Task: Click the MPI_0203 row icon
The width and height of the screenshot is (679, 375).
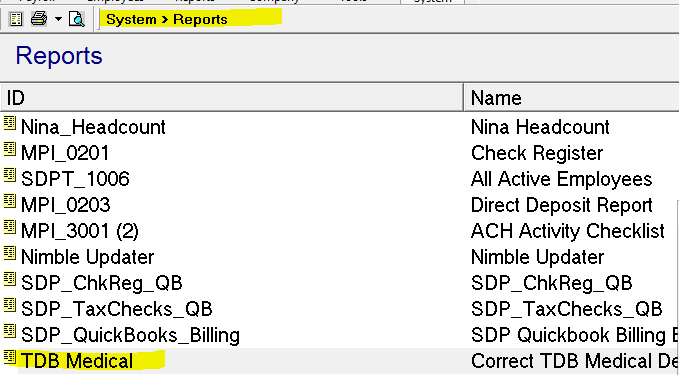Action: [x=10, y=201]
